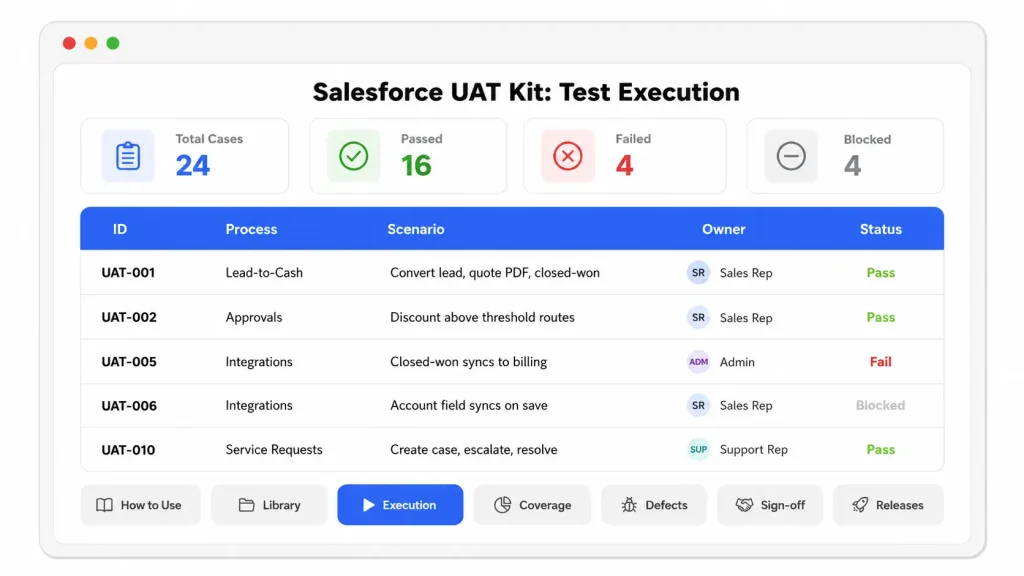The width and height of the screenshot is (1024, 576).
Task: Click the SUP avatar for Support Rep
Action: point(698,449)
